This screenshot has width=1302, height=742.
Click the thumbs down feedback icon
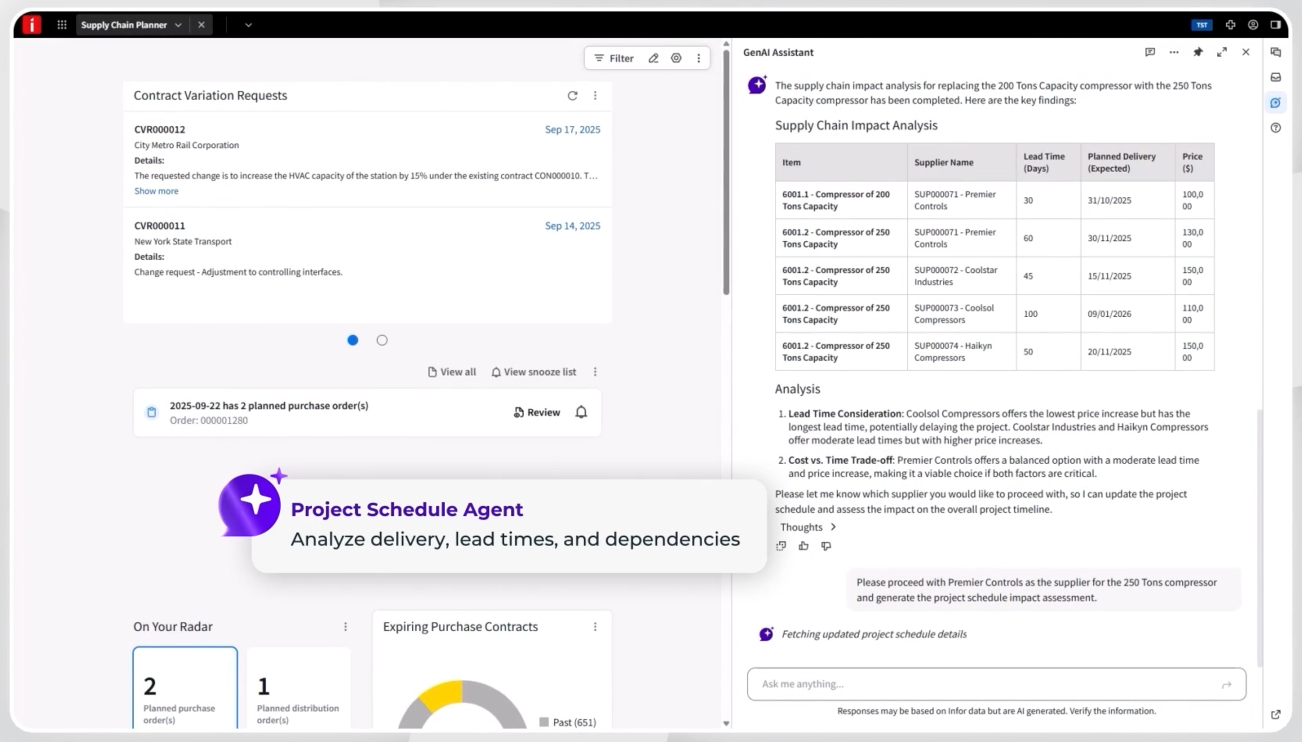point(826,546)
